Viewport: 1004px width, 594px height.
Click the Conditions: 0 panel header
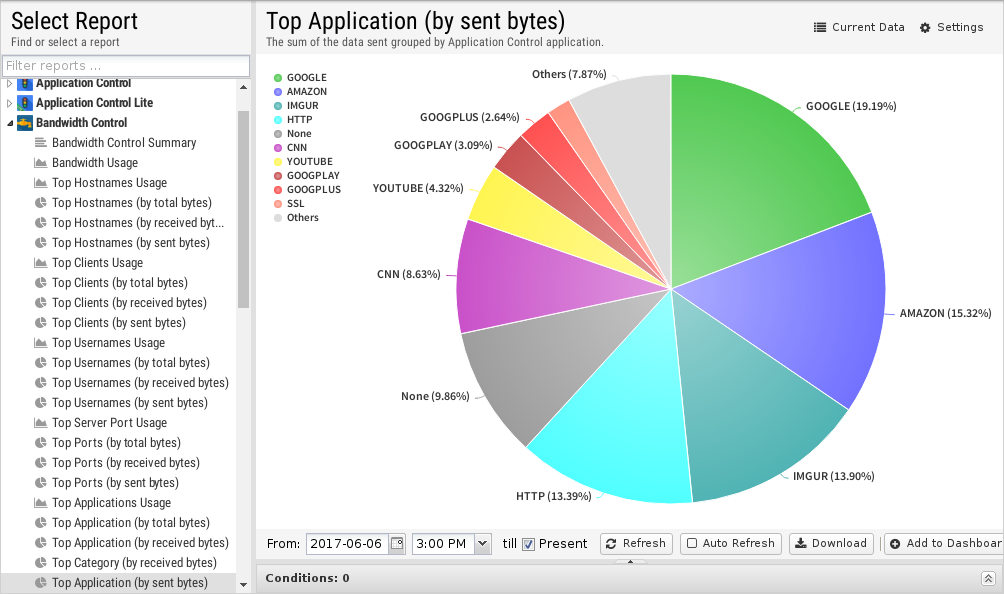[x=630, y=578]
